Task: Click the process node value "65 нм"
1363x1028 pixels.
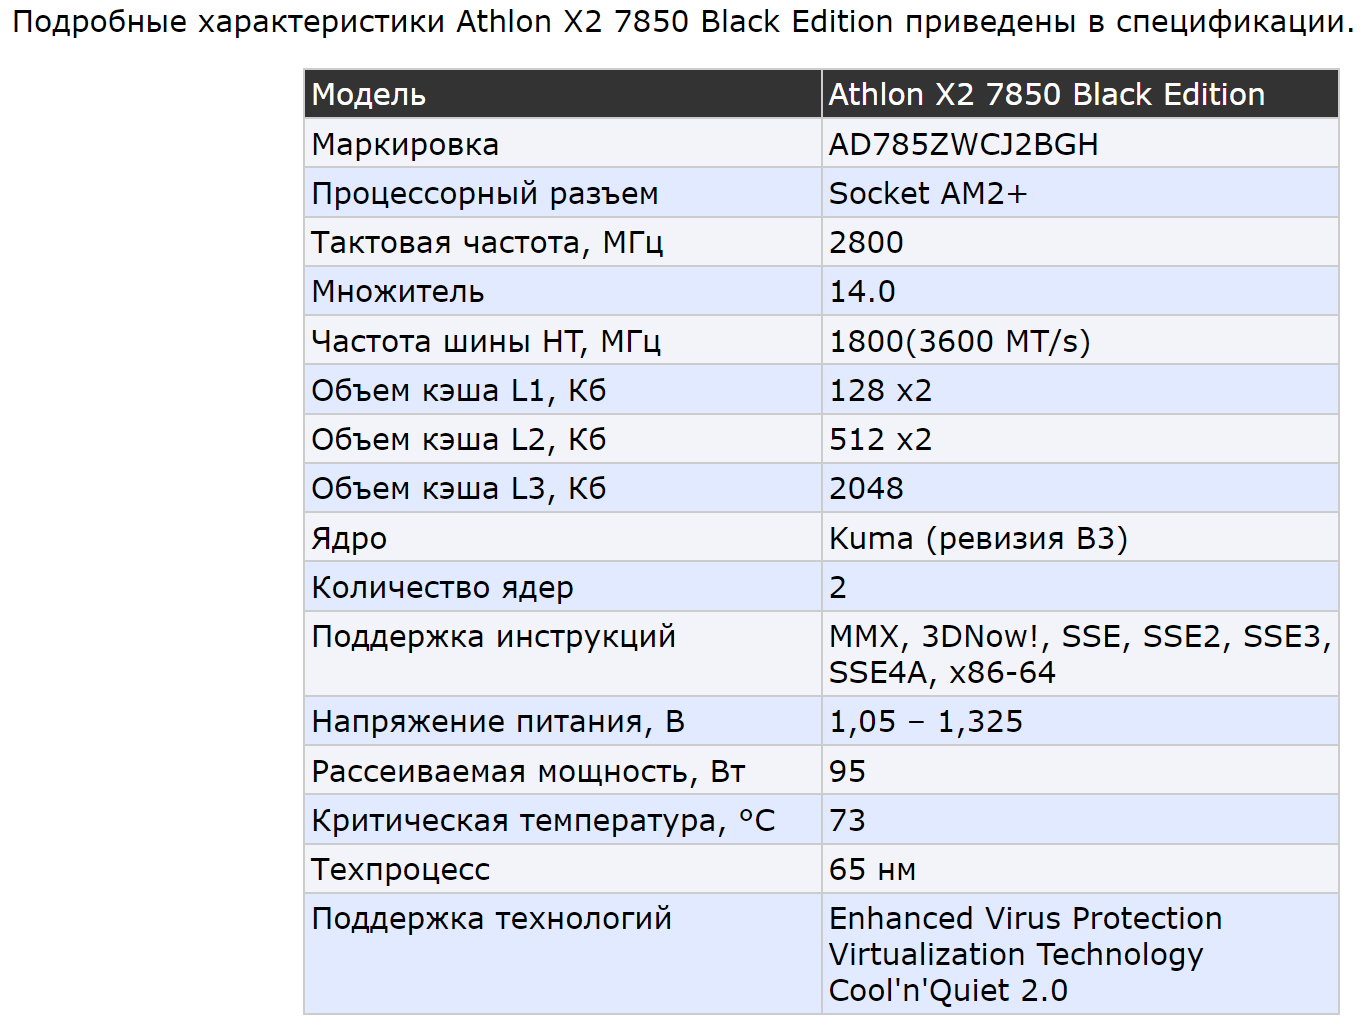Action: 872,870
